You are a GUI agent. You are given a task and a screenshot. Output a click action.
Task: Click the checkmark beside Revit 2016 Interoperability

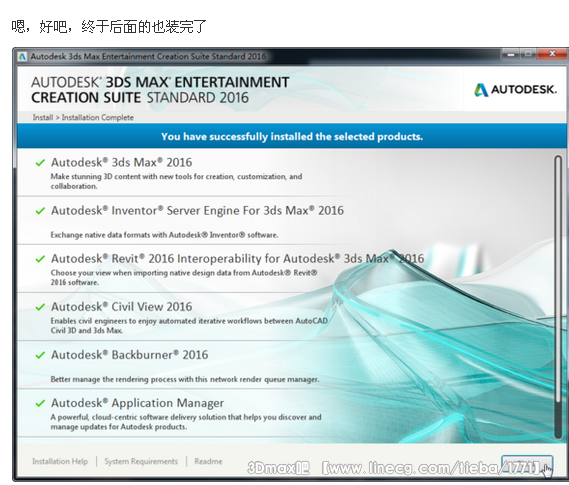[40, 259]
